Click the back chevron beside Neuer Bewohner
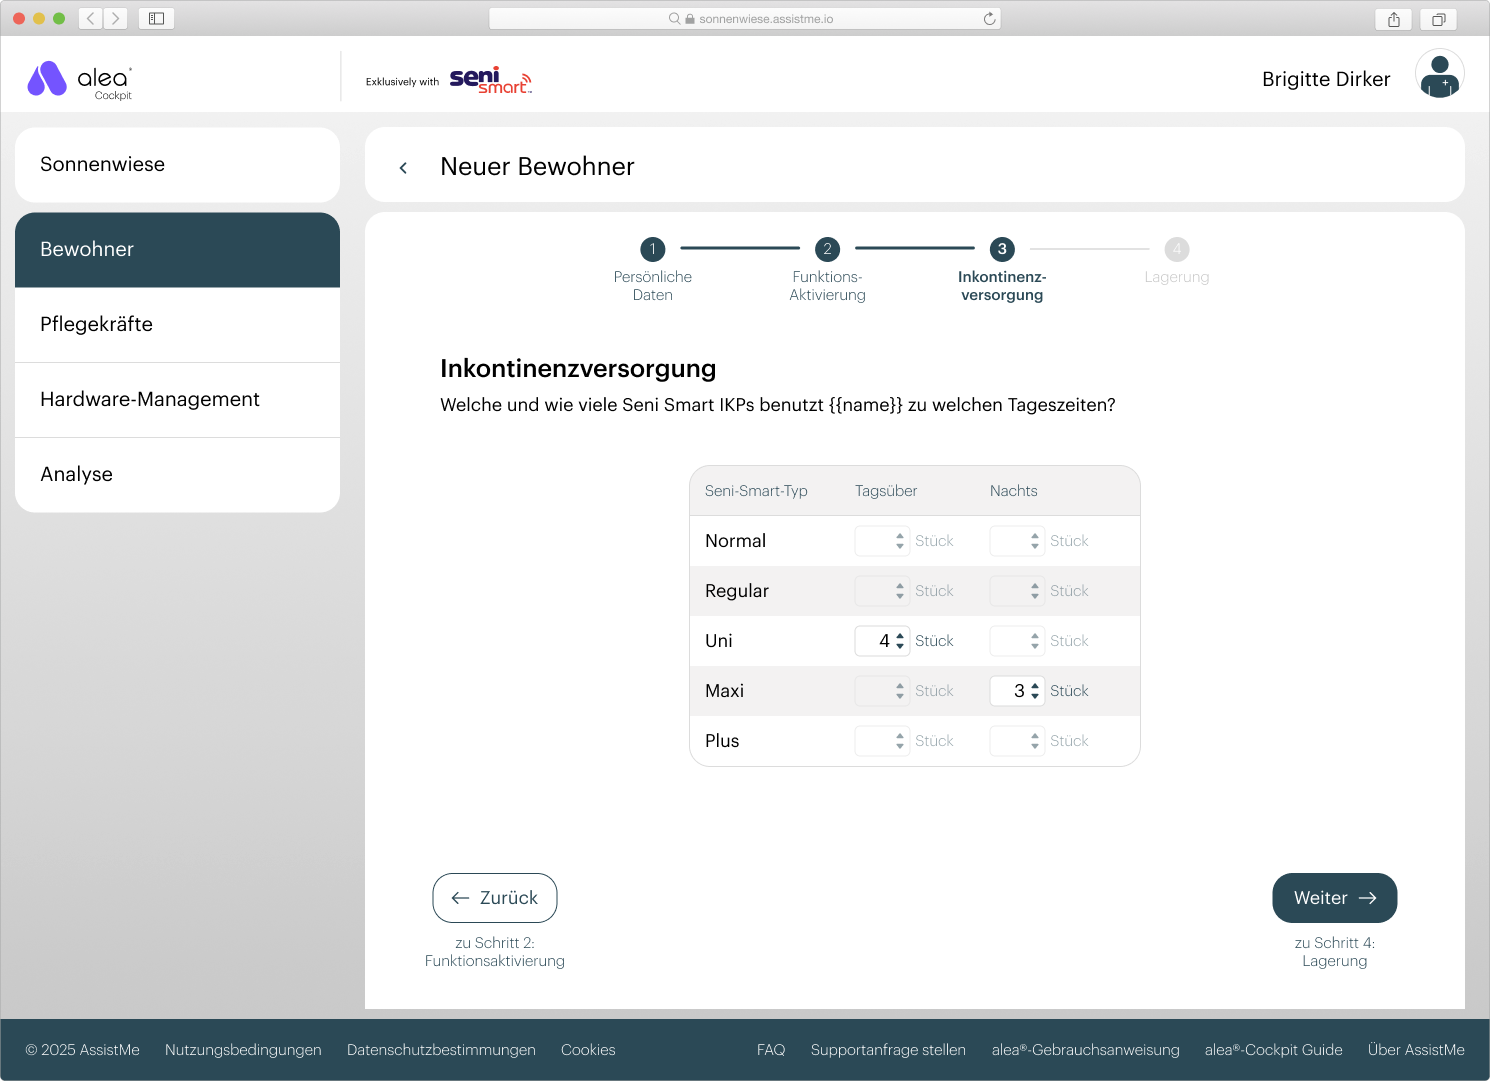1490x1081 pixels. point(403,168)
